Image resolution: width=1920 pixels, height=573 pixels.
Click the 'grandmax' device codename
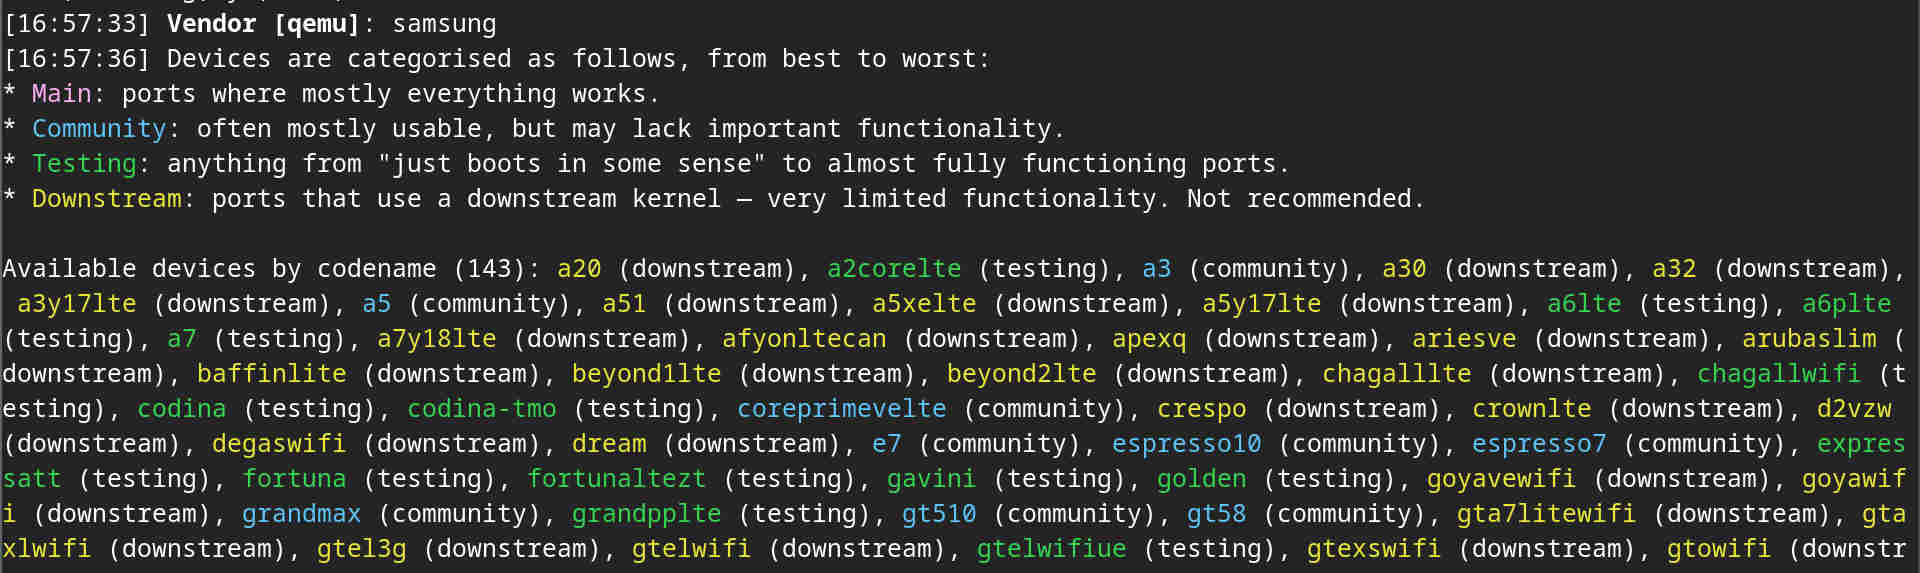click(x=301, y=514)
